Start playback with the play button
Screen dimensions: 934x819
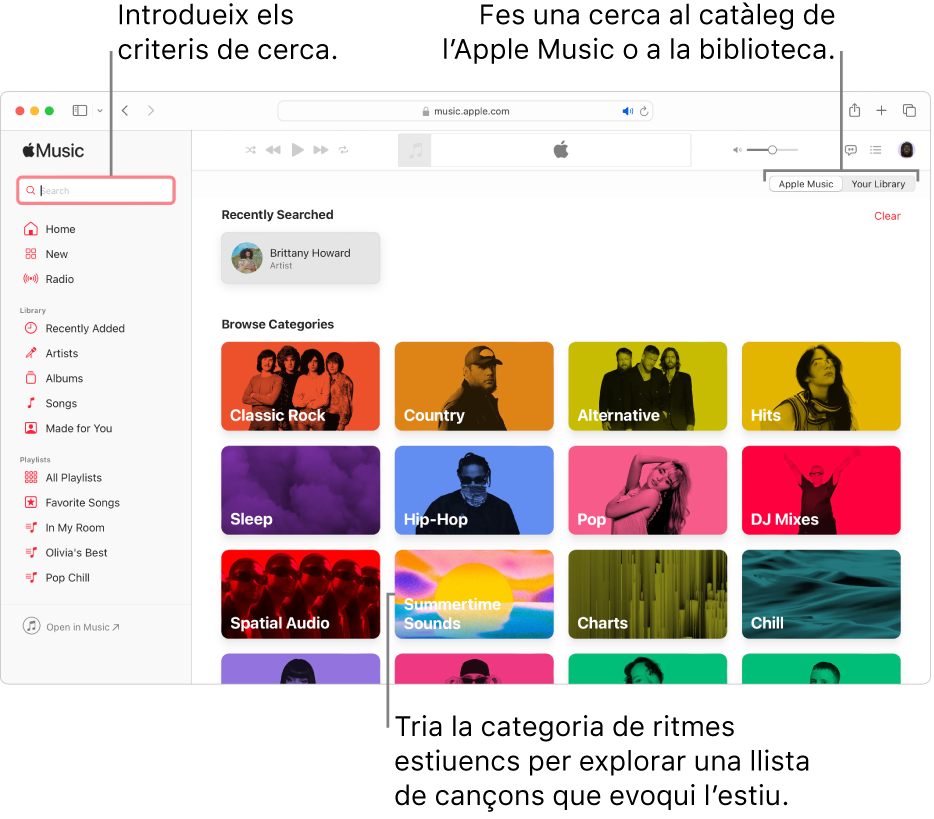[x=297, y=150]
